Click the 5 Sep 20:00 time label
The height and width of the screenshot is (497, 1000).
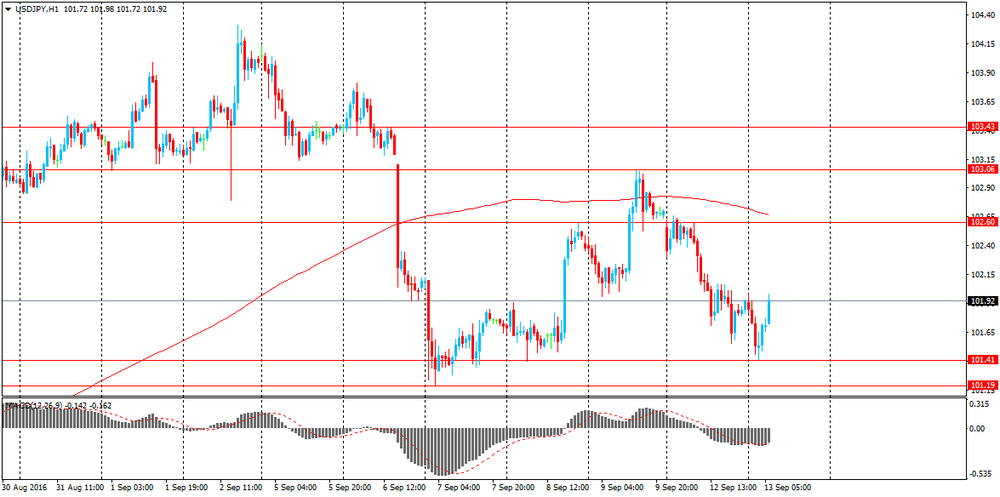(x=348, y=487)
